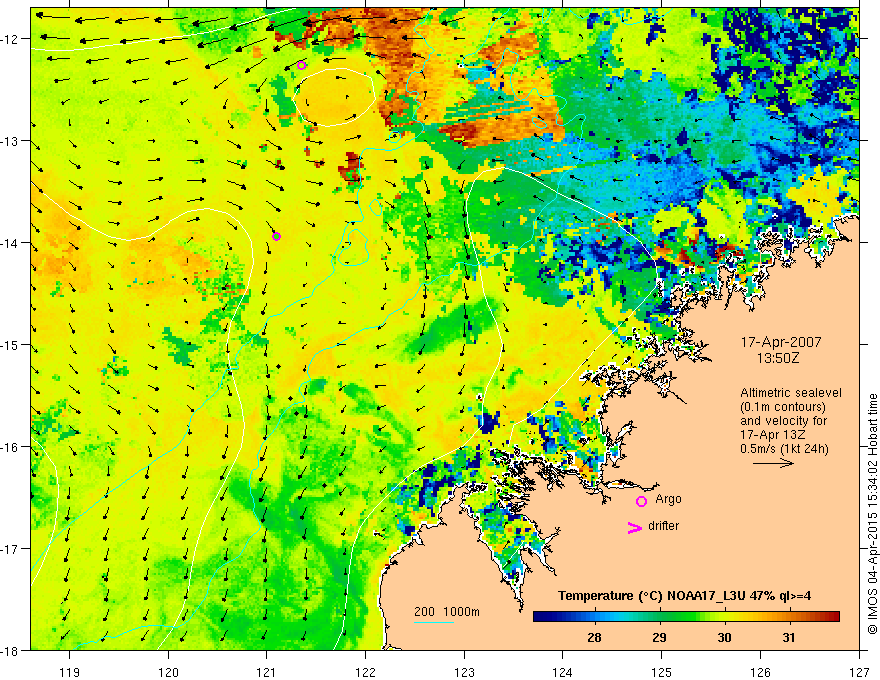Click the date text '17-Apr-2007'

781,342
